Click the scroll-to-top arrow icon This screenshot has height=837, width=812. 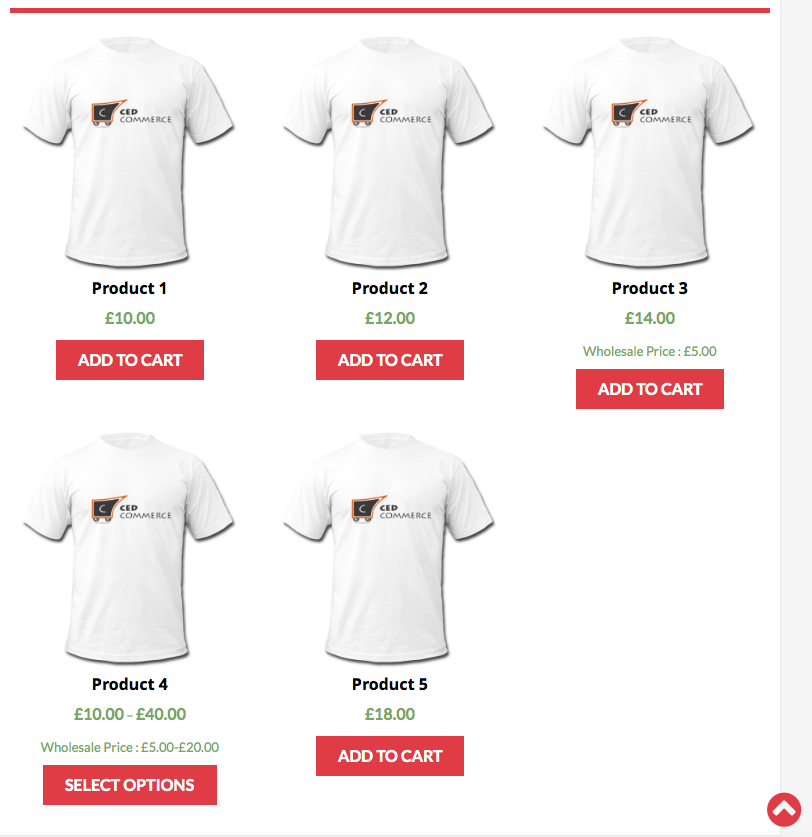pyautogui.click(x=784, y=809)
